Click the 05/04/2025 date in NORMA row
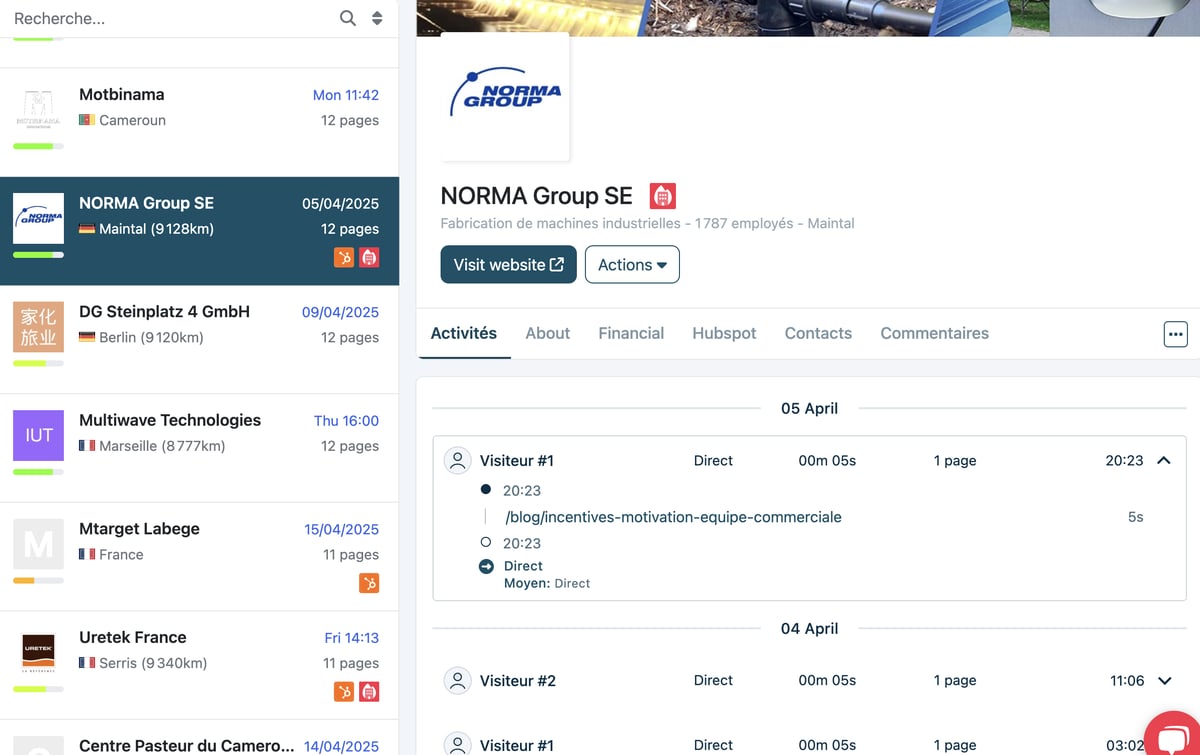 click(340, 203)
